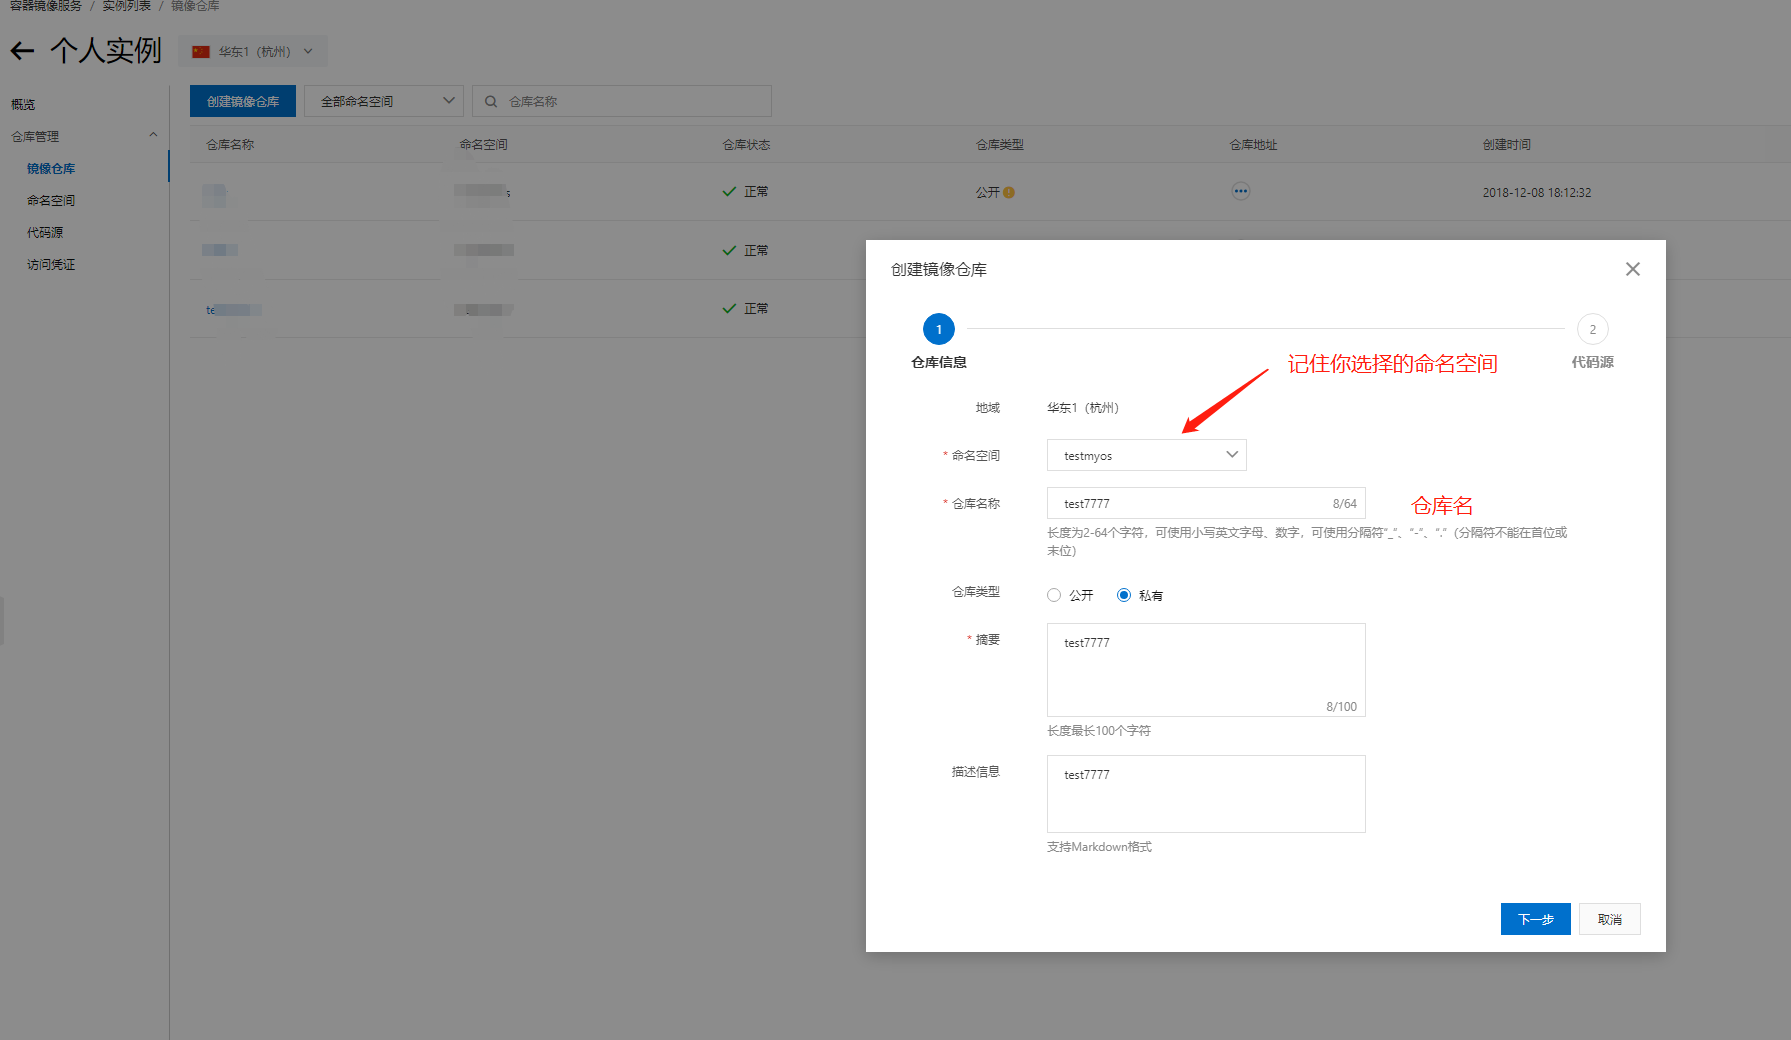The image size is (1791, 1040).
Task: Collapse the 仓库管理 sidebar section
Action: [x=153, y=136]
